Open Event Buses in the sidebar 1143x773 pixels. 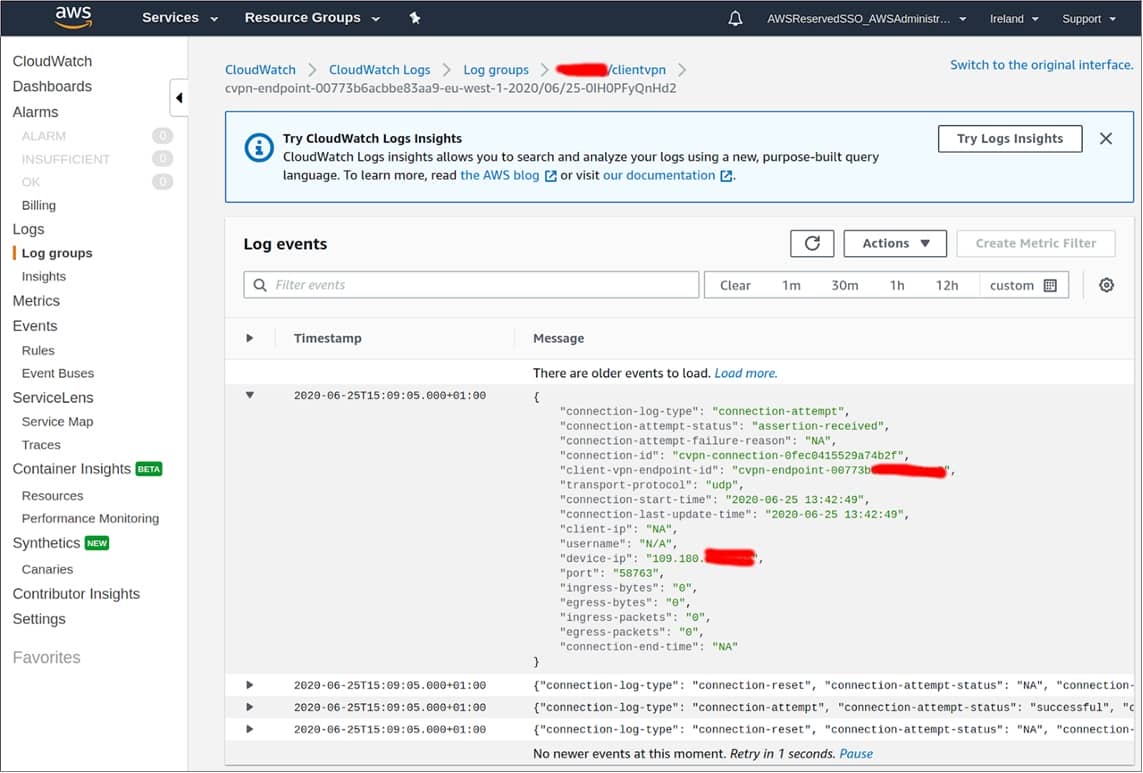(x=58, y=373)
